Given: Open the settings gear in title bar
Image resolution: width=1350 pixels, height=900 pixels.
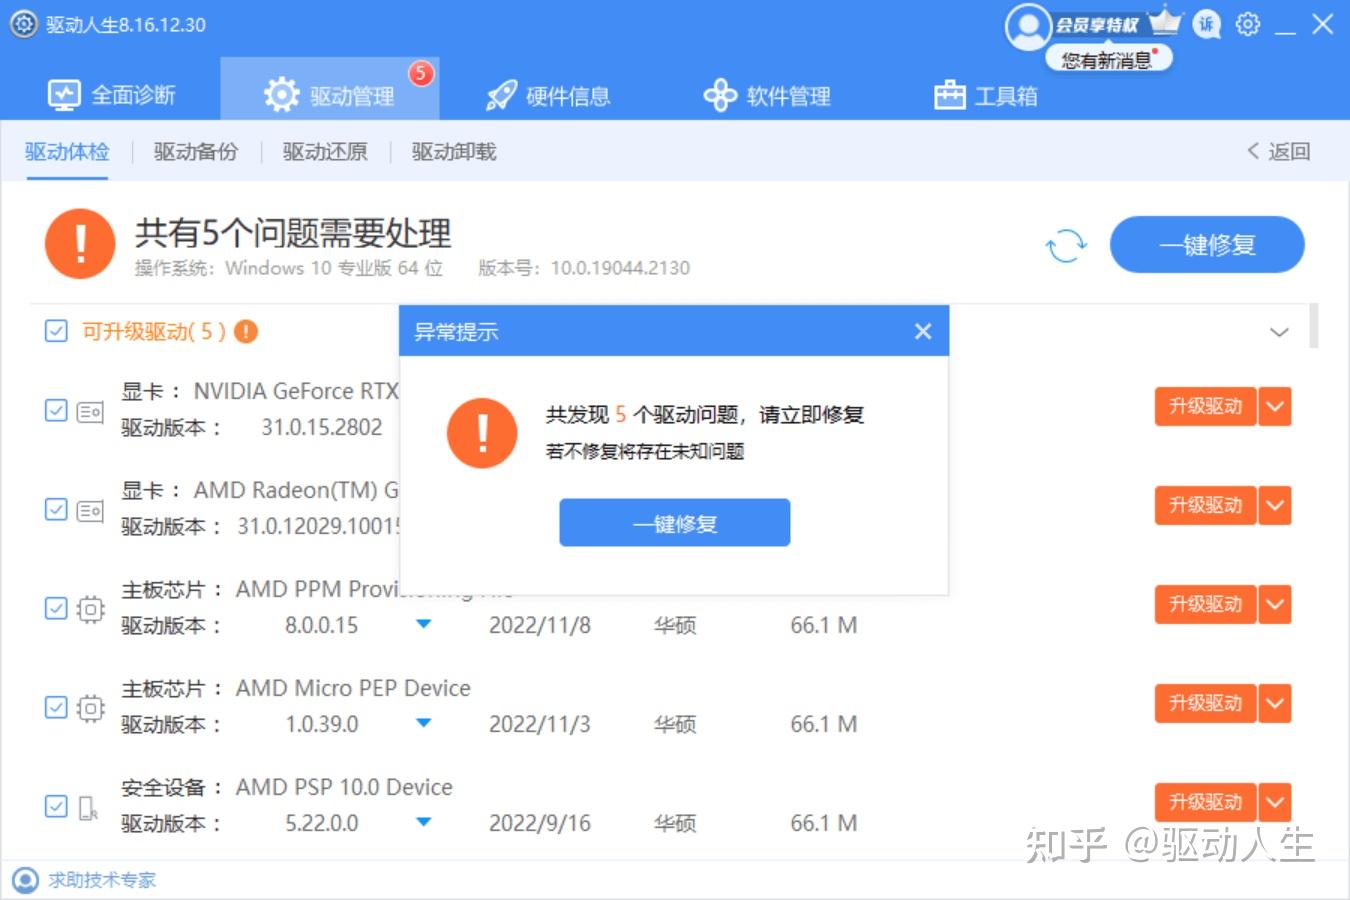Looking at the screenshot, I should tap(1248, 24).
